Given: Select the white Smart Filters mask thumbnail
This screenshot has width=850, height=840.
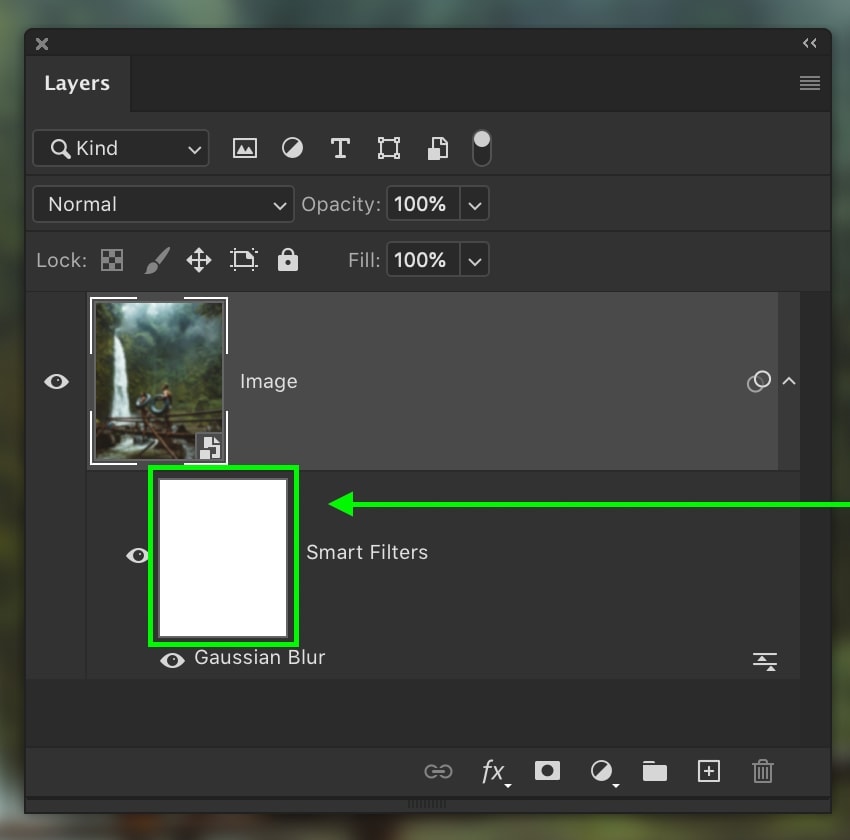Looking at the screenshot, I should tap(223, 558).
